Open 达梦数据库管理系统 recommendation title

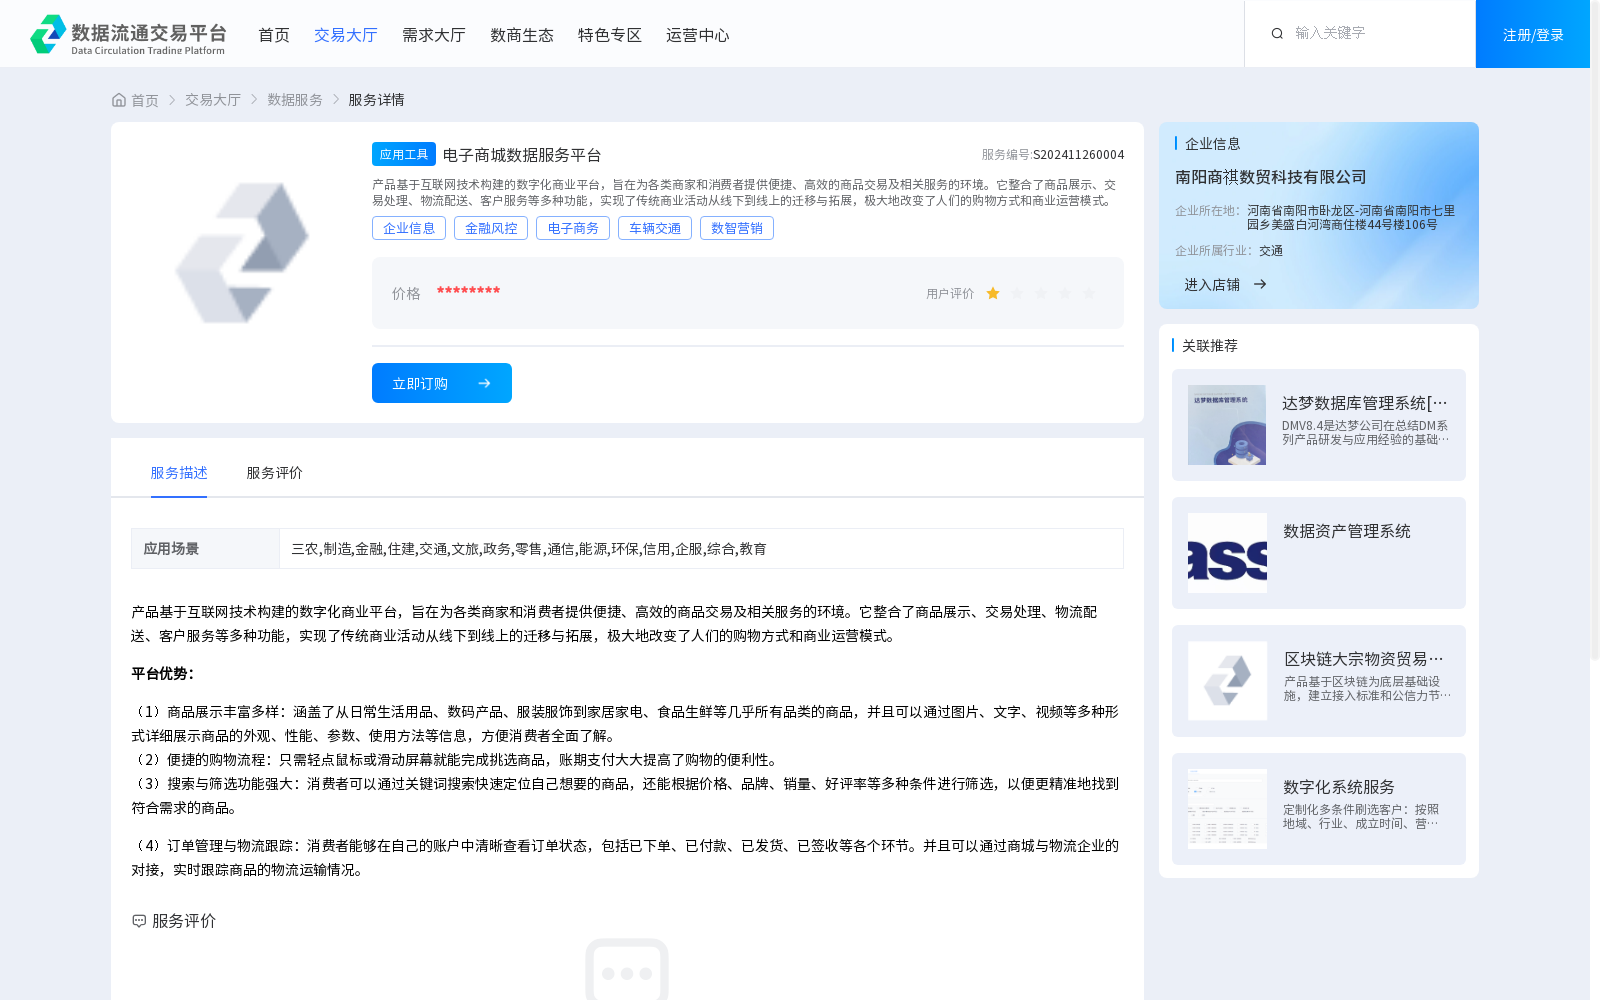tap(1365, 403)
